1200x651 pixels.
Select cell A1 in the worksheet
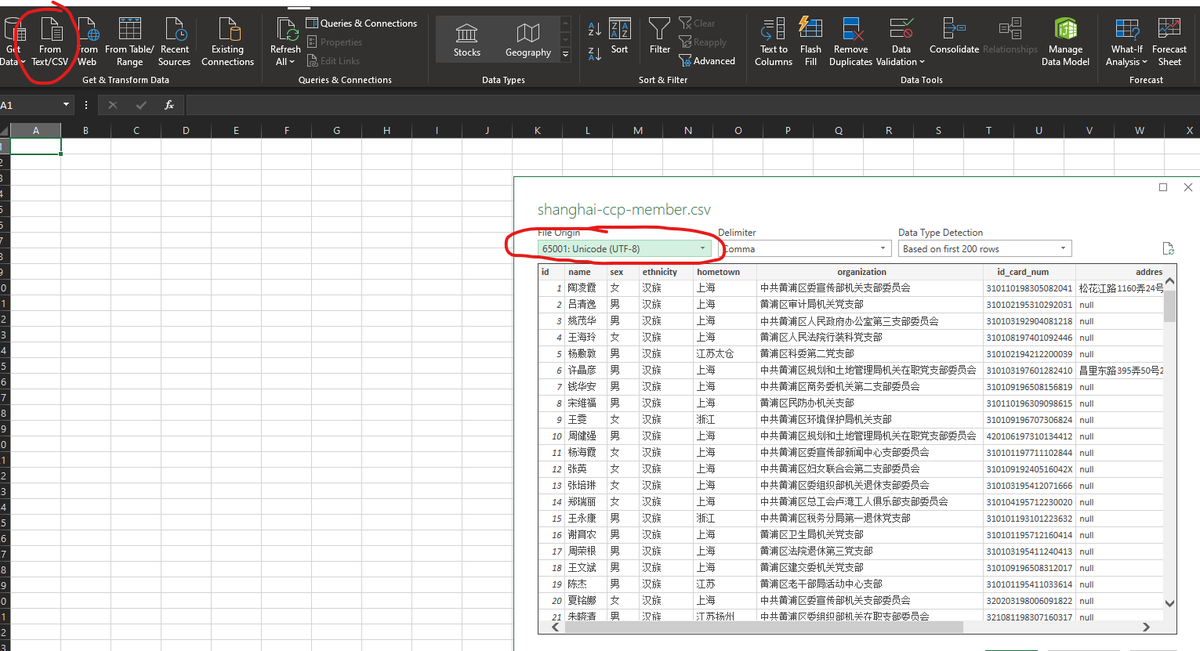pyautogui.click(x=36, y=146)
